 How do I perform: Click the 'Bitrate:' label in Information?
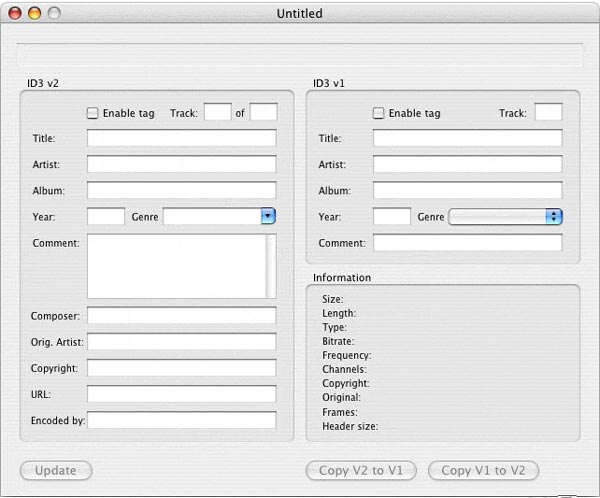pos(338,341)
